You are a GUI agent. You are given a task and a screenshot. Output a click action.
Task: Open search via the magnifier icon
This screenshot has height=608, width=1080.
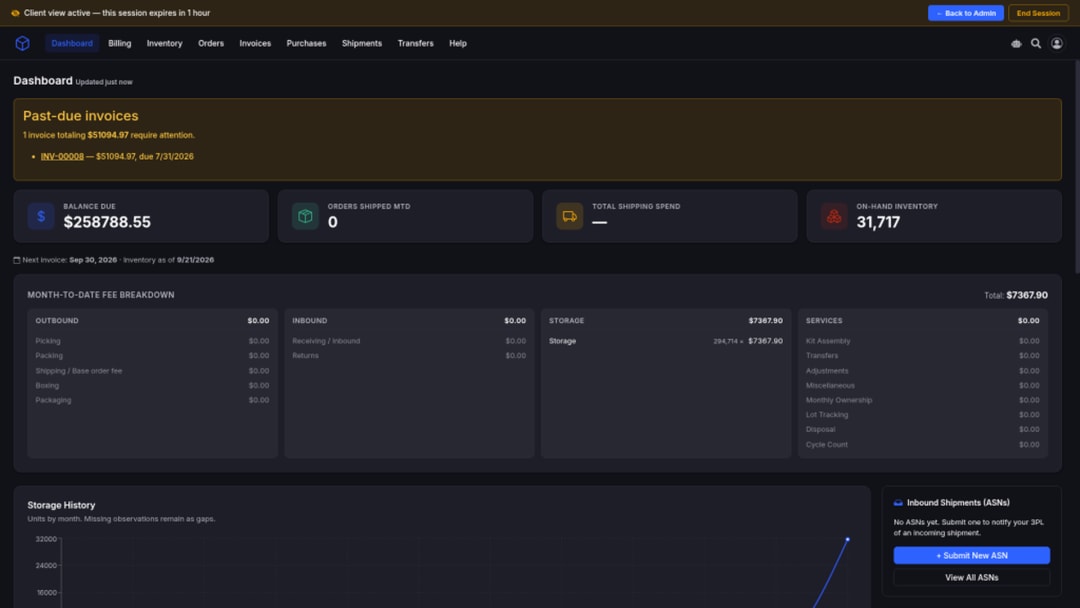pyautogui.click(x=1036, y=43)
